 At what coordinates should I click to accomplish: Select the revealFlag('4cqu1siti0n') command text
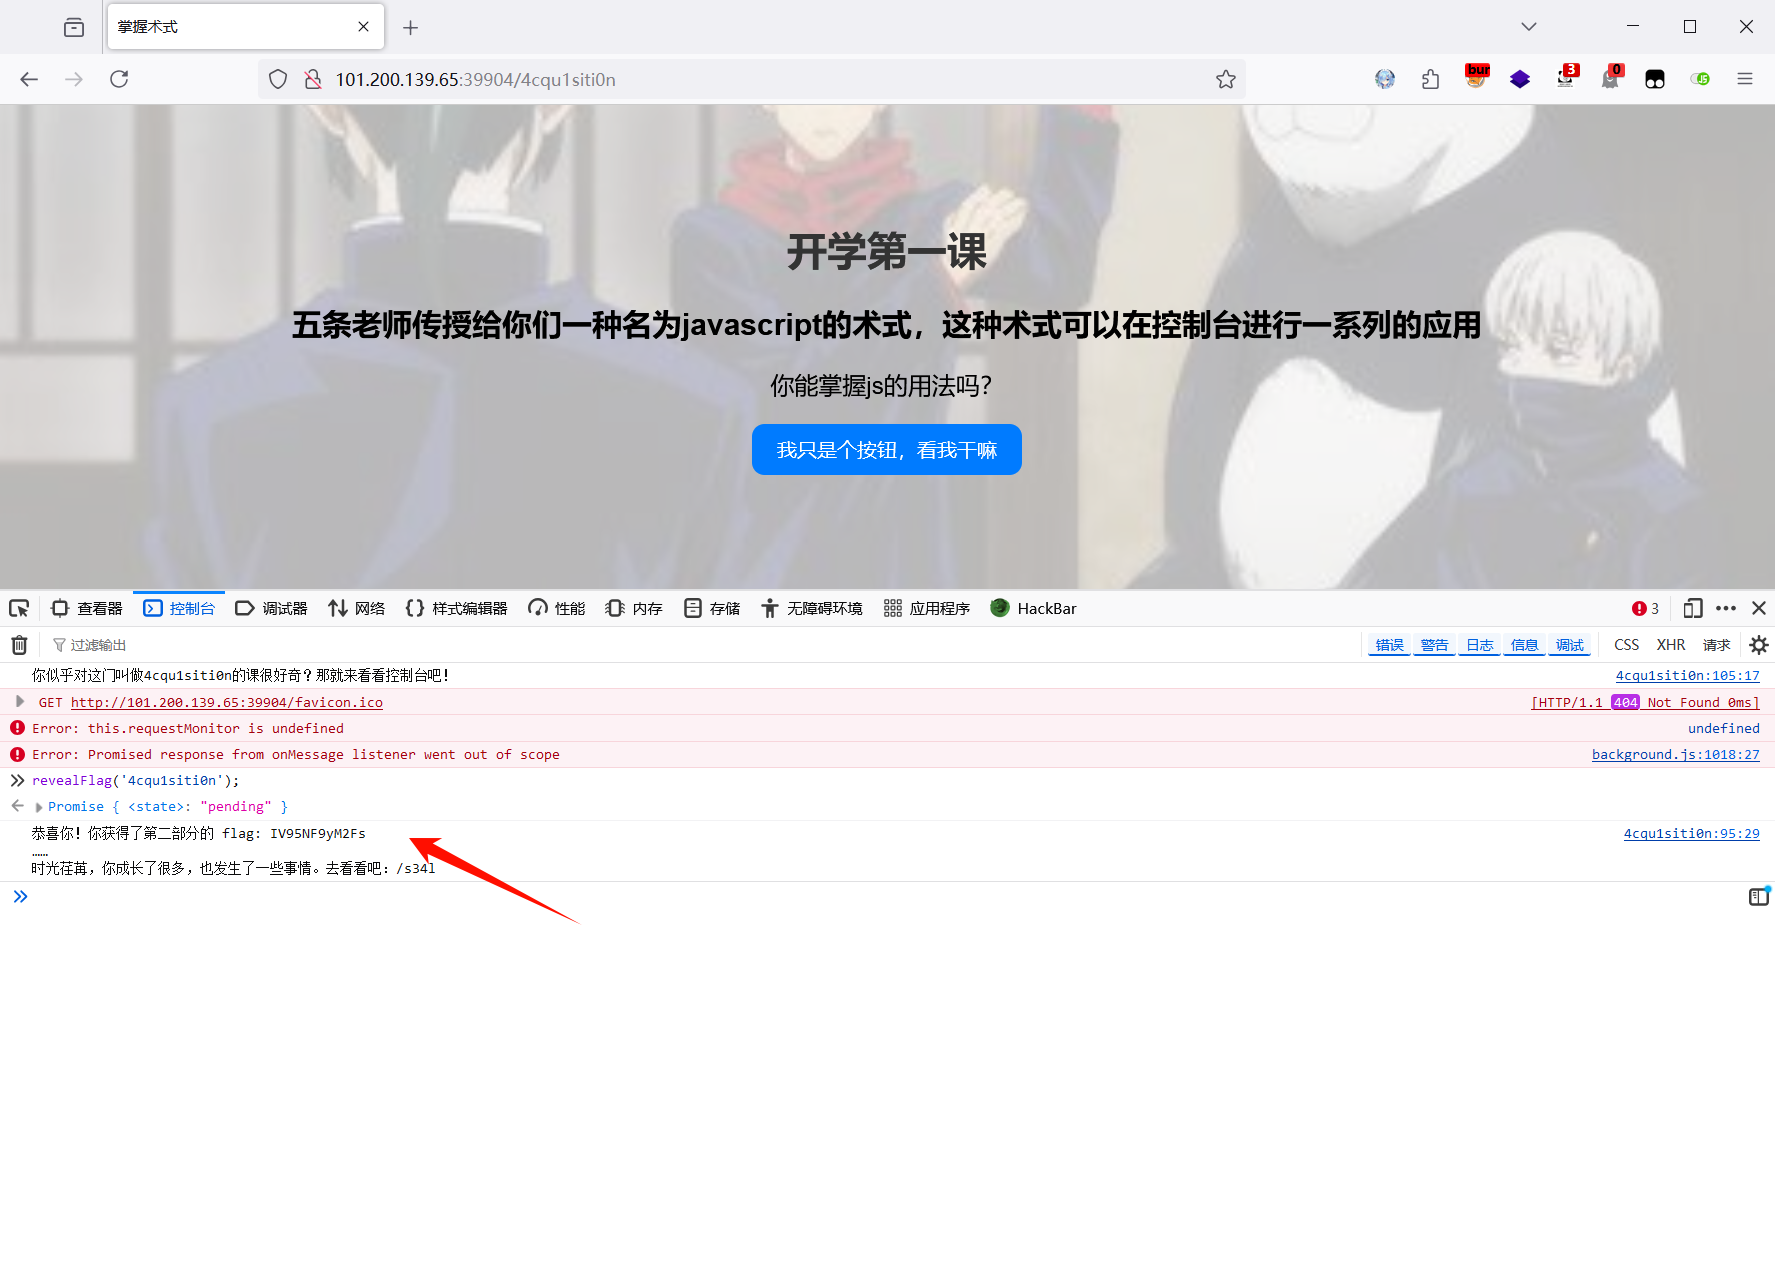coord(136,781)
